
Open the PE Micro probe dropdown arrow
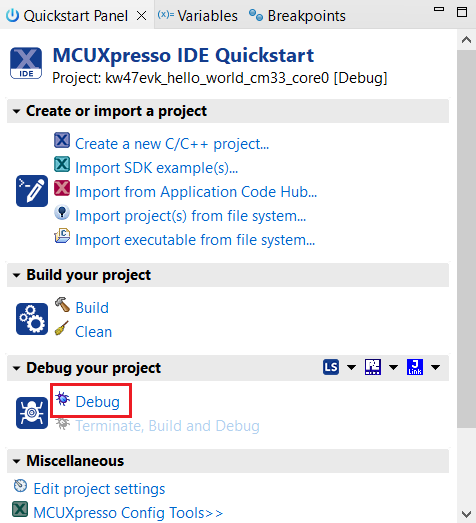pos(394,368)
